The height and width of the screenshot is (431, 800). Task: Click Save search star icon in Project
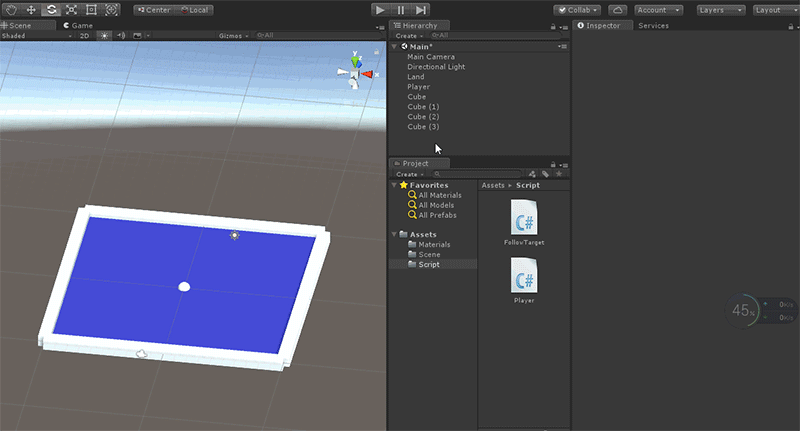tap(559, 174)
